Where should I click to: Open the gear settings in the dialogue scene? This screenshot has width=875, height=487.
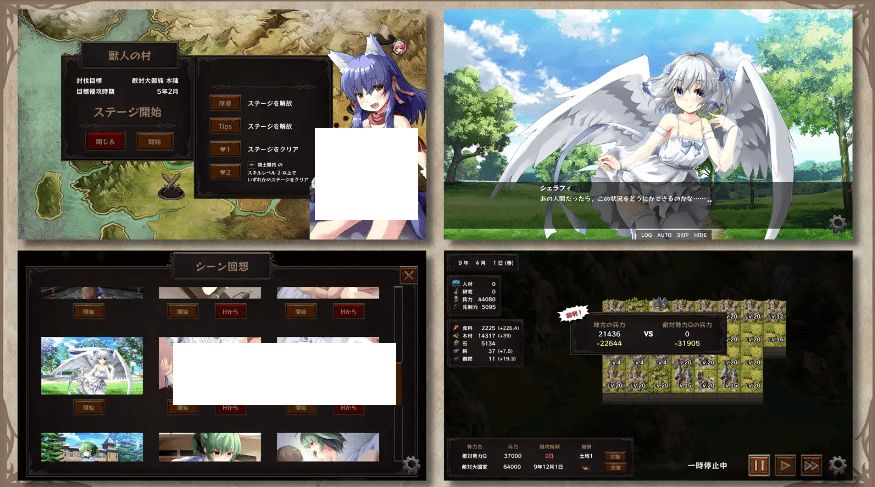tap(836, 224)
